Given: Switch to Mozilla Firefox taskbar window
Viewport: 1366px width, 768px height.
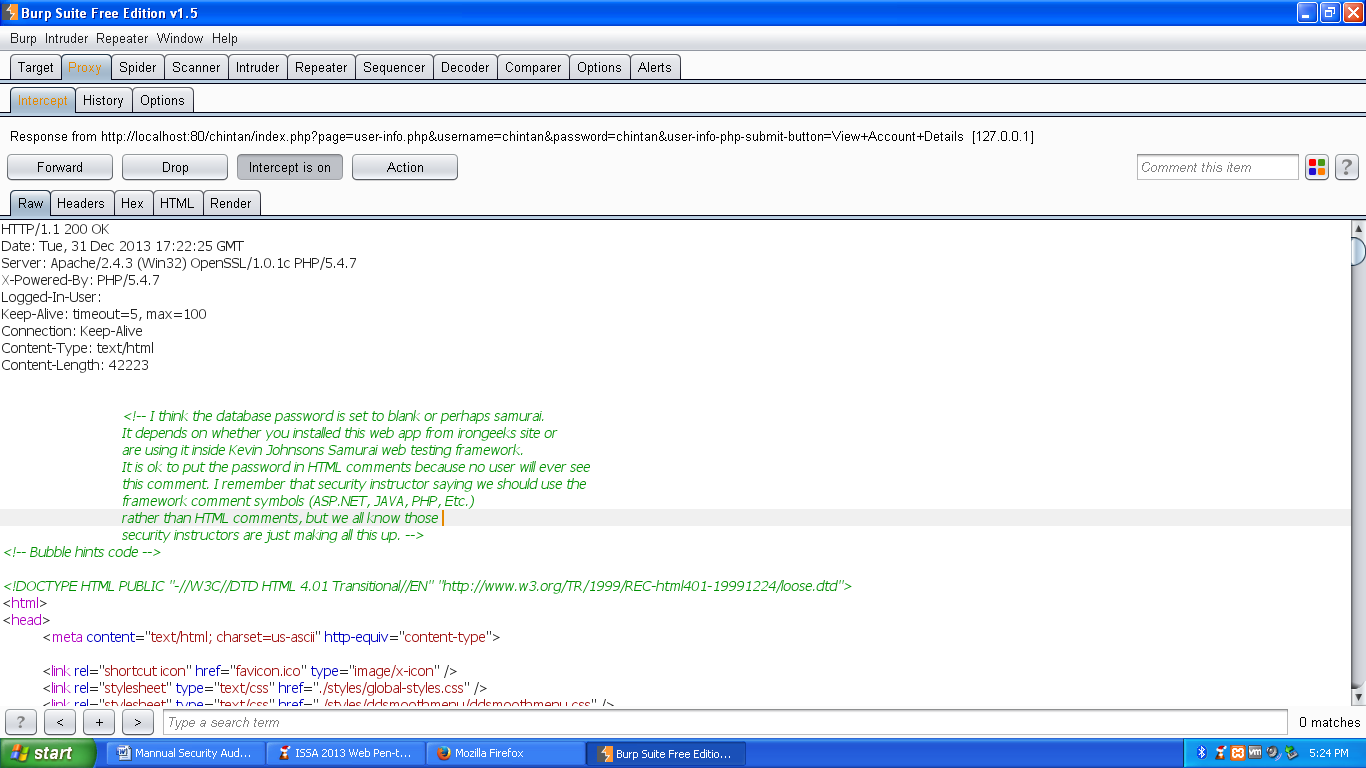Looking at the screenshot, I should point(505,753).
